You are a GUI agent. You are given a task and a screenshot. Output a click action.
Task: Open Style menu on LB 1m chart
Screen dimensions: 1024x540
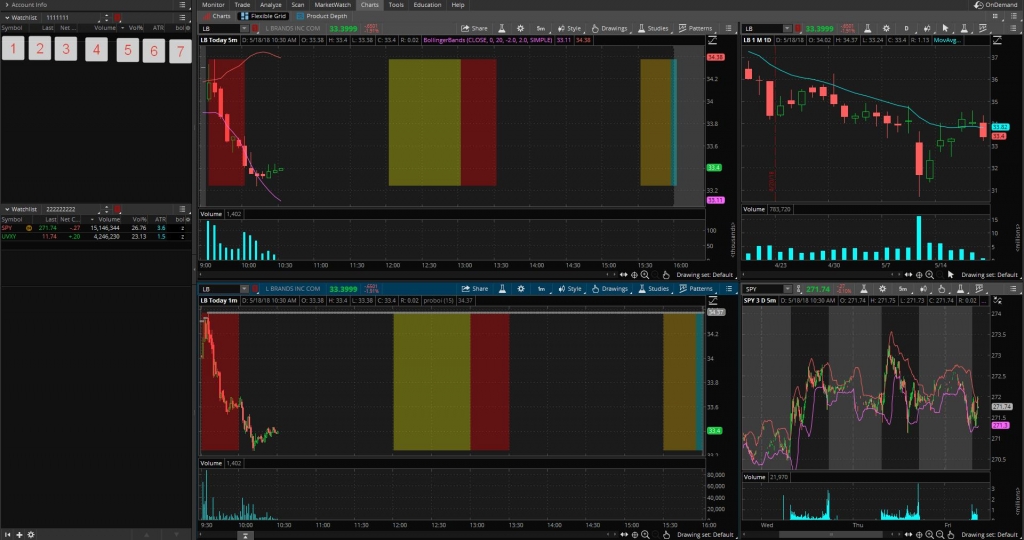pyautogui.click(x=569, y=289)
